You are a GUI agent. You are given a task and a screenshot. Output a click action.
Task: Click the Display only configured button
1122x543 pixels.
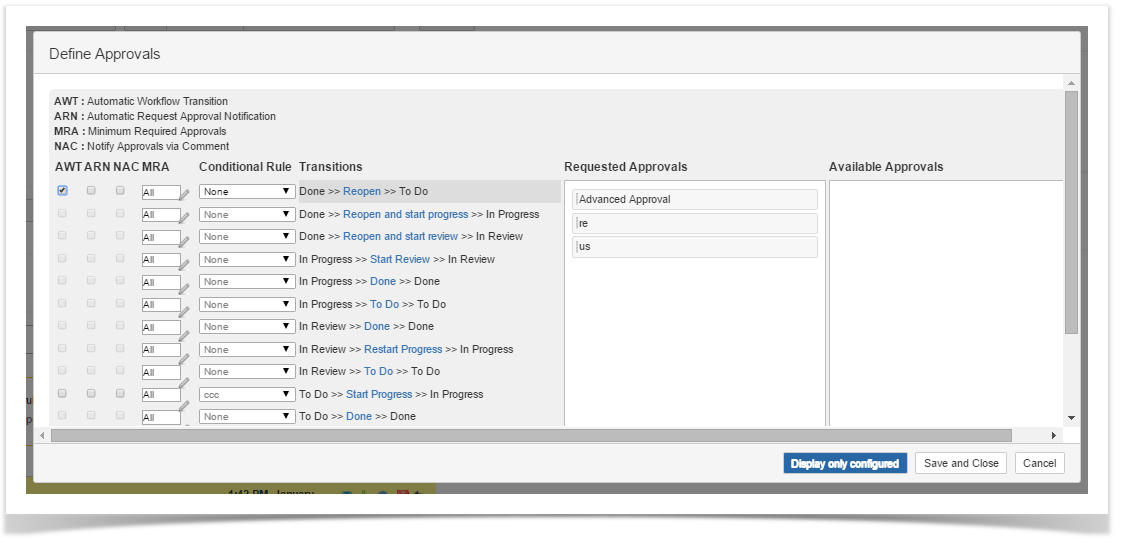[x=845, y=463]
